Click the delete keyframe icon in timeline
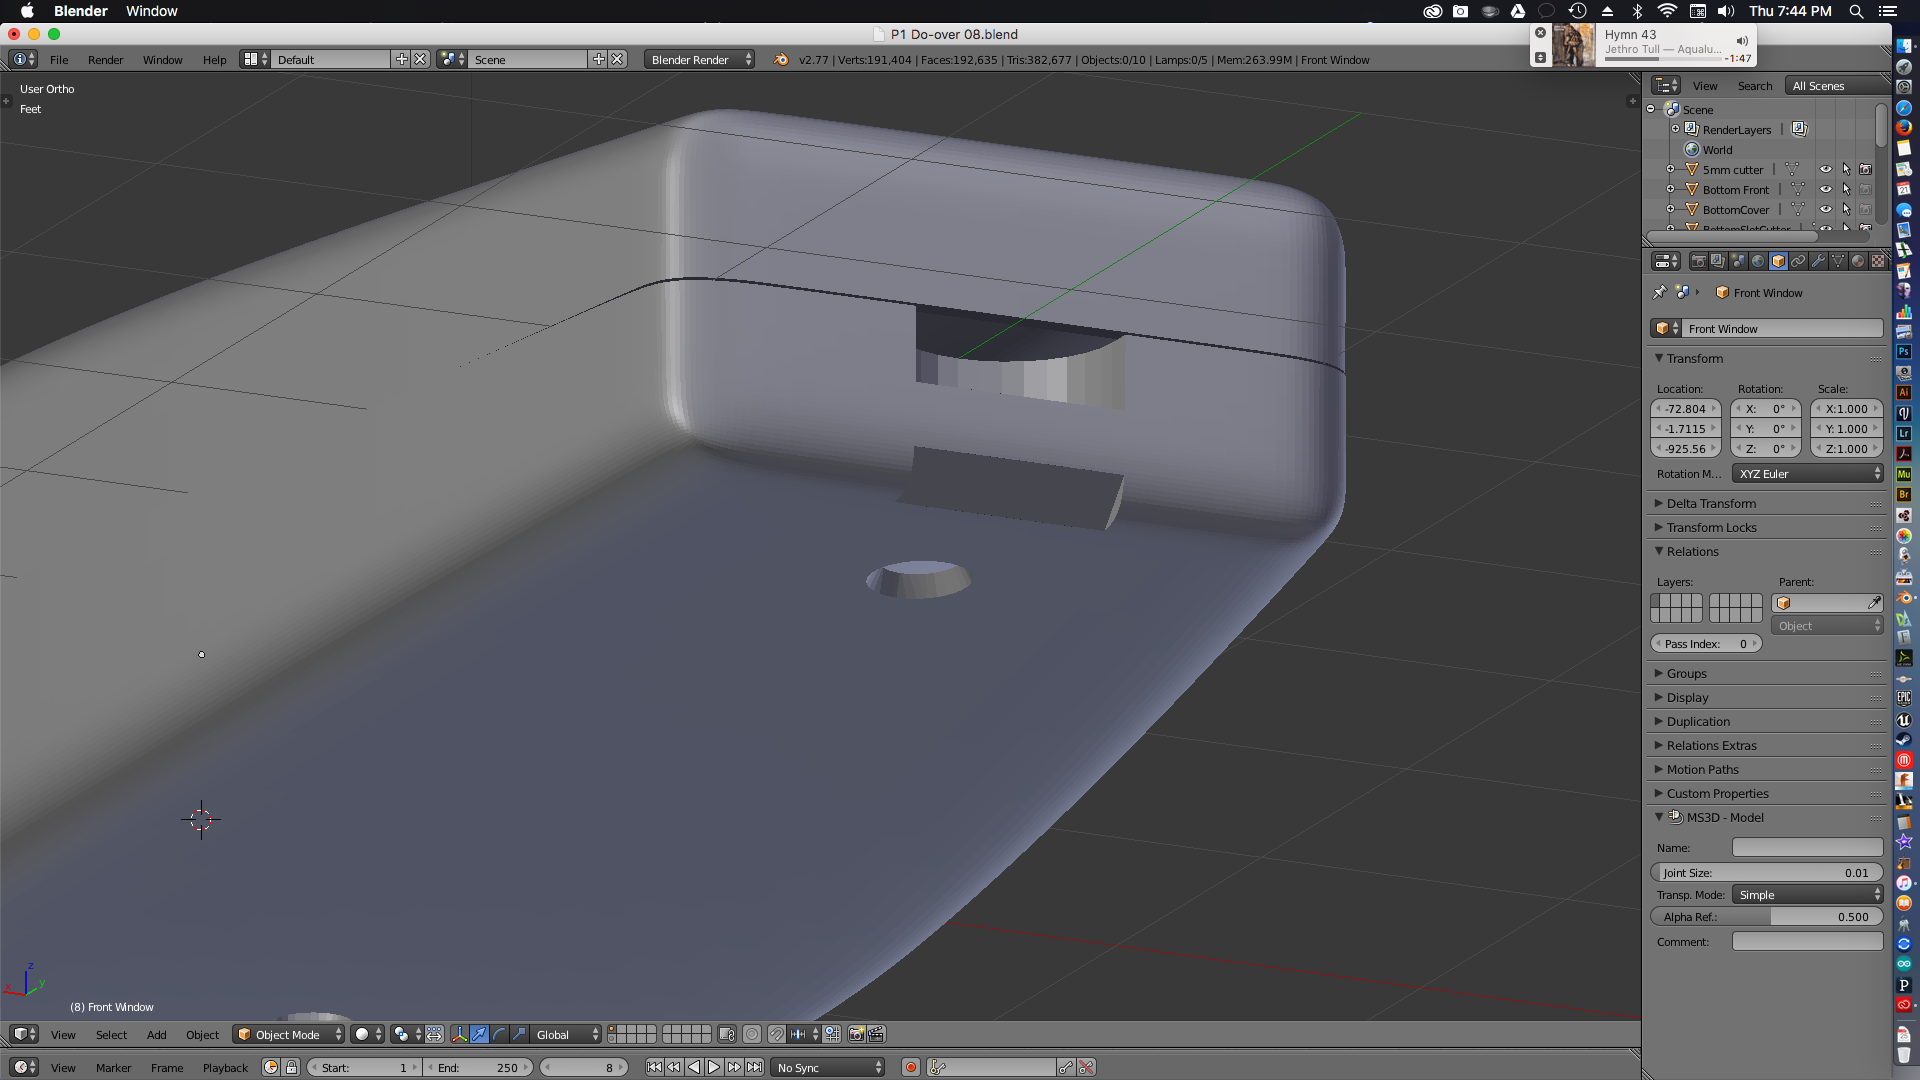The width and height of the screenshot is (1920, 1080). tap(1086, 1067)
